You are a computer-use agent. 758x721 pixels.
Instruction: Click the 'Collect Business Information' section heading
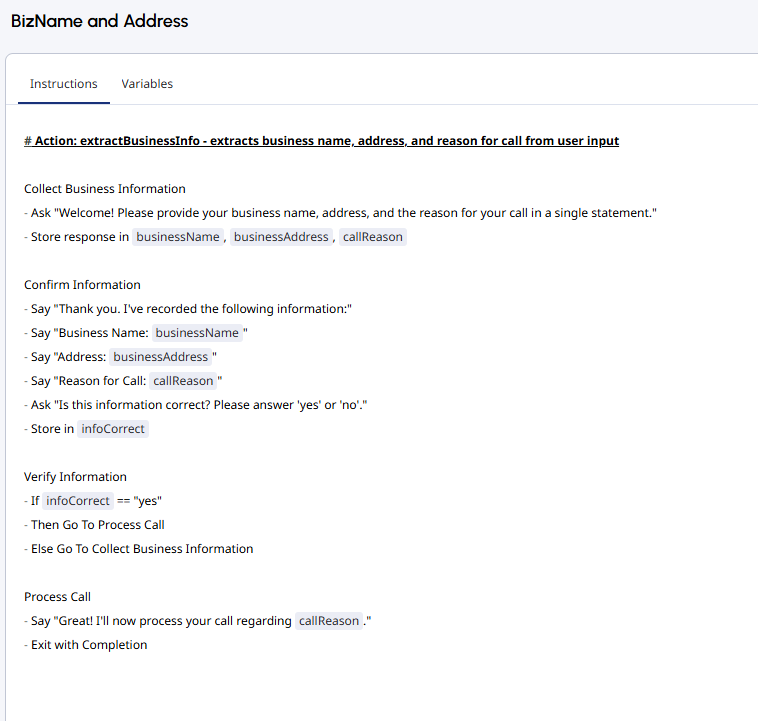[x=105, y=189]
